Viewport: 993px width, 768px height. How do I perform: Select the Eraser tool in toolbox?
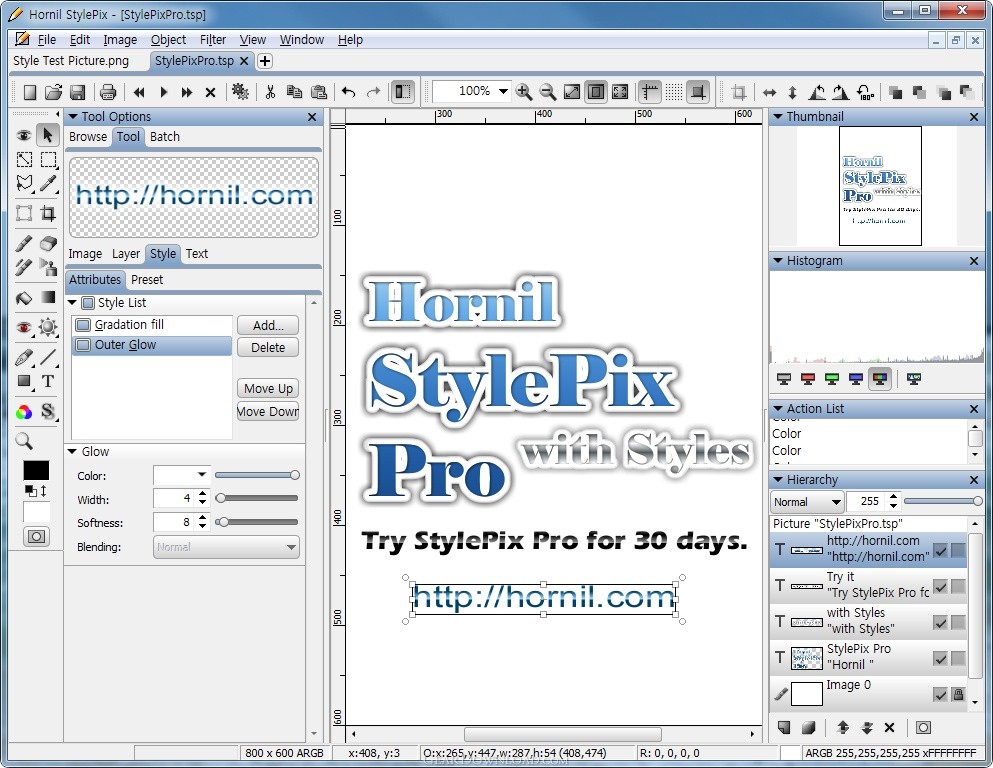48,244
